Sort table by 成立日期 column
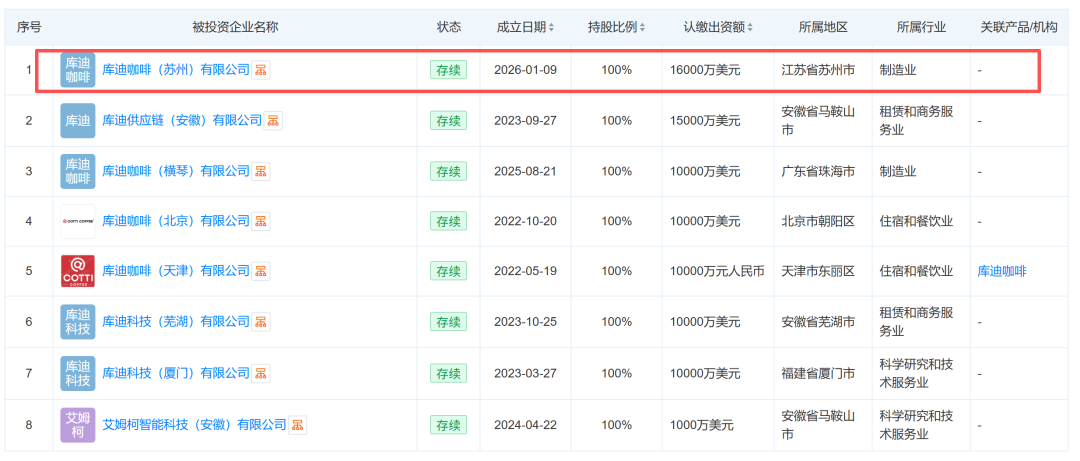This screenshot has width=1080, height=461. [x=526, y=27]
